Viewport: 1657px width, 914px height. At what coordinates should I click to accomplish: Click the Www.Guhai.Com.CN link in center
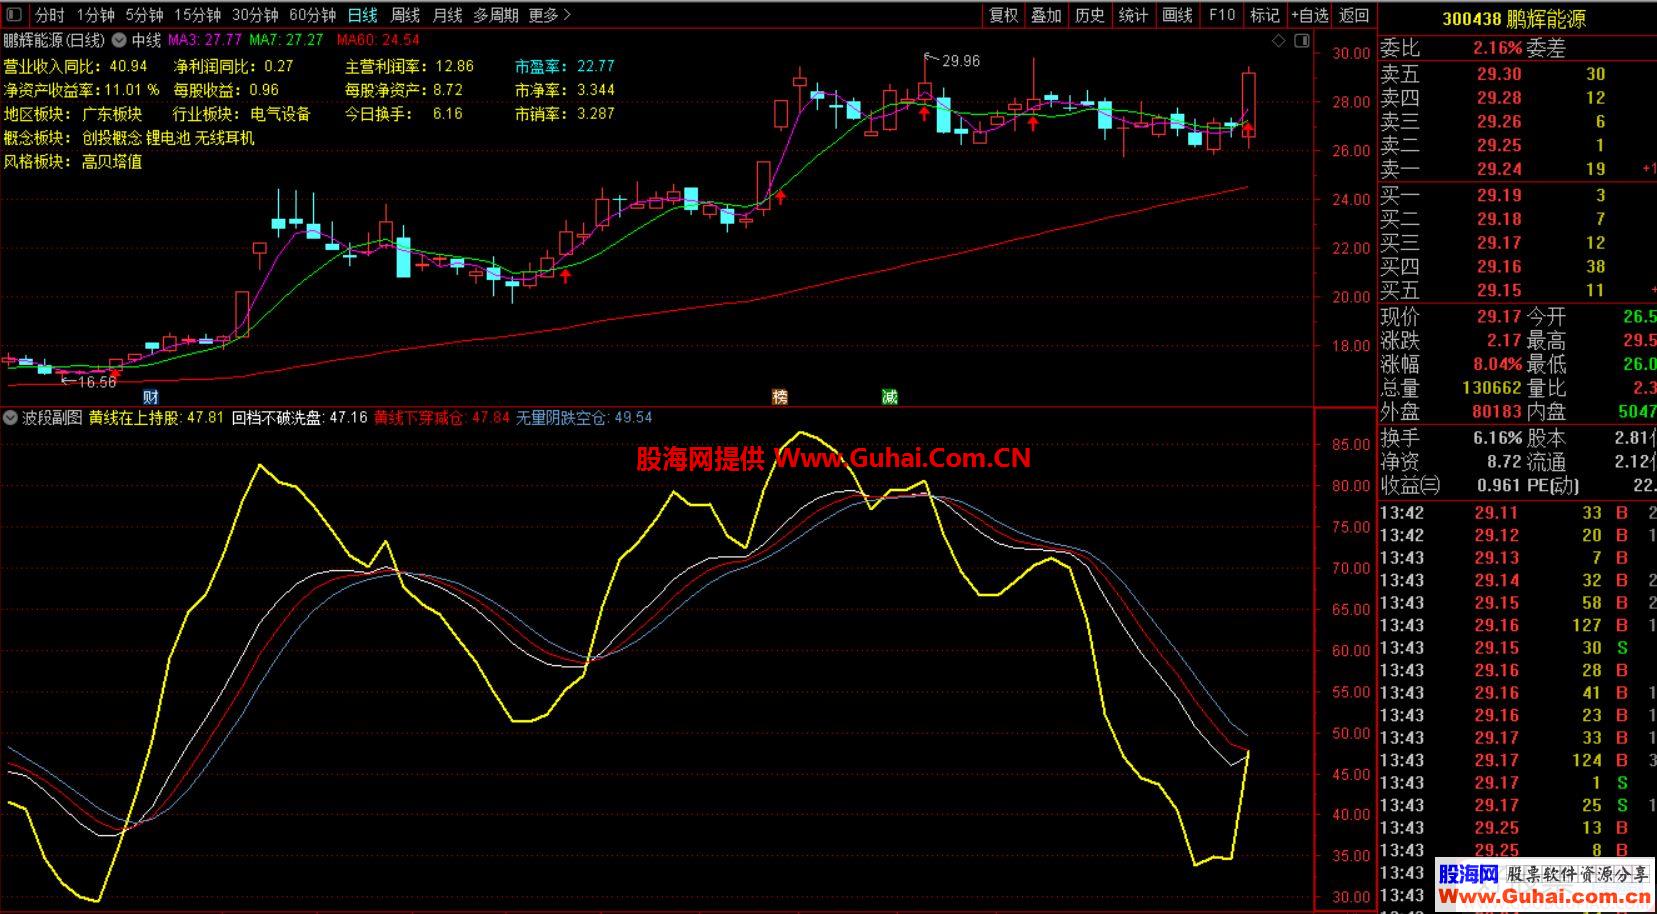[903, 458]
